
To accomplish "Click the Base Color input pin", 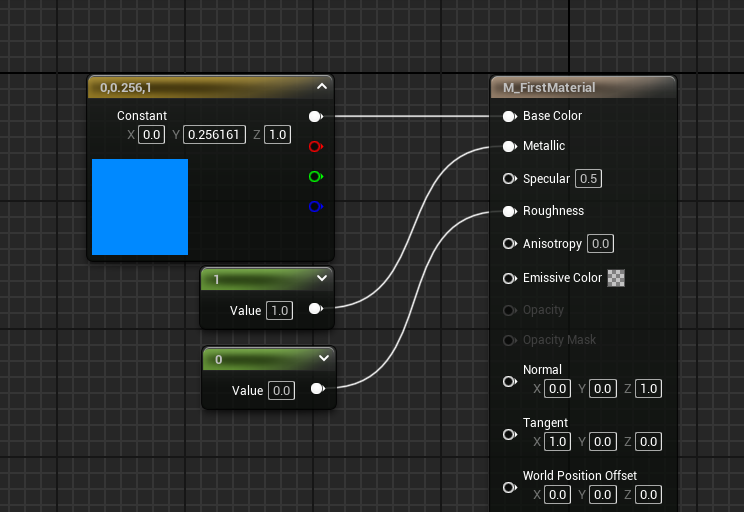I will [x=510, y=116].
